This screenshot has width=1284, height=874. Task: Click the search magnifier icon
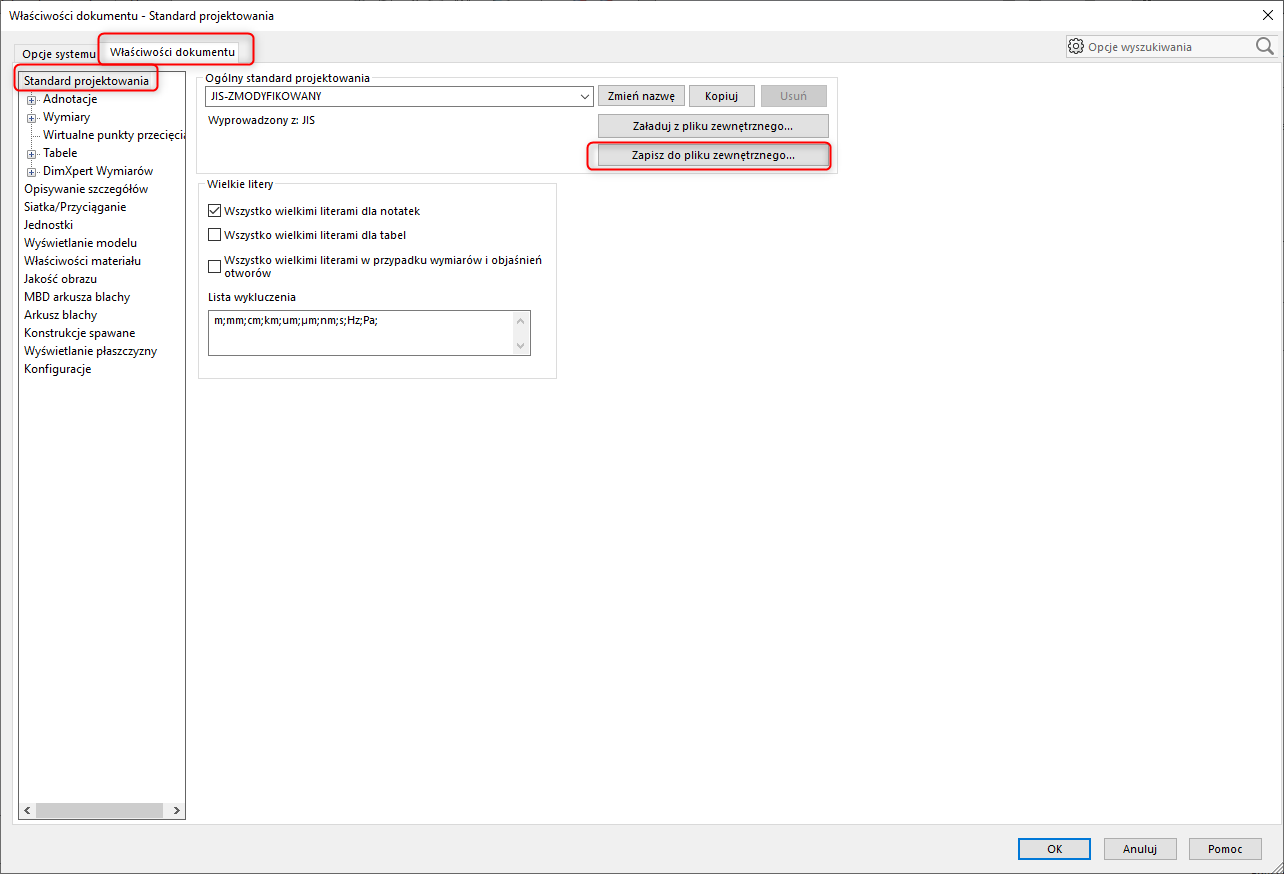pos(1264,46)
